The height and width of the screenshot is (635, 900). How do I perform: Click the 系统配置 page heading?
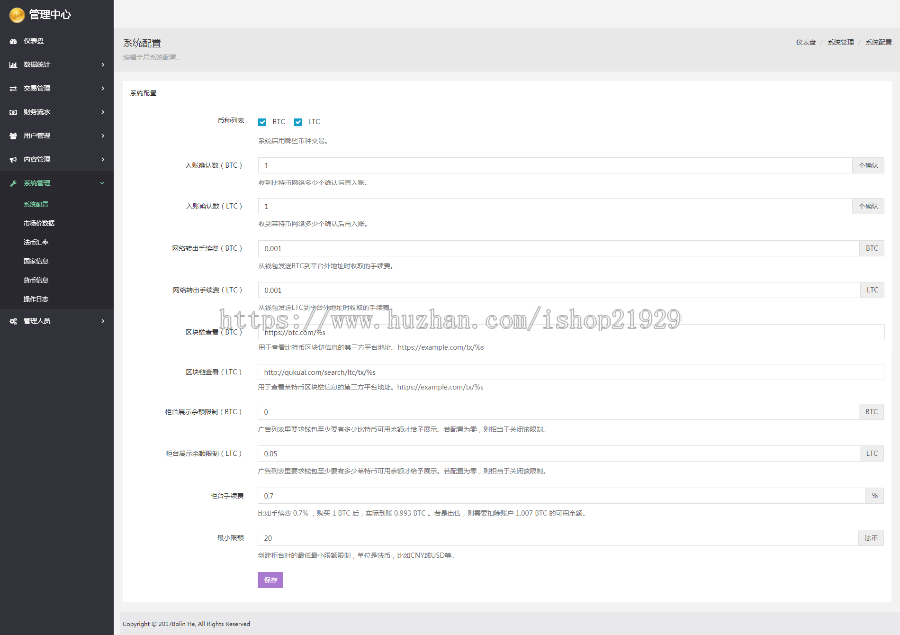click(142, 43)
